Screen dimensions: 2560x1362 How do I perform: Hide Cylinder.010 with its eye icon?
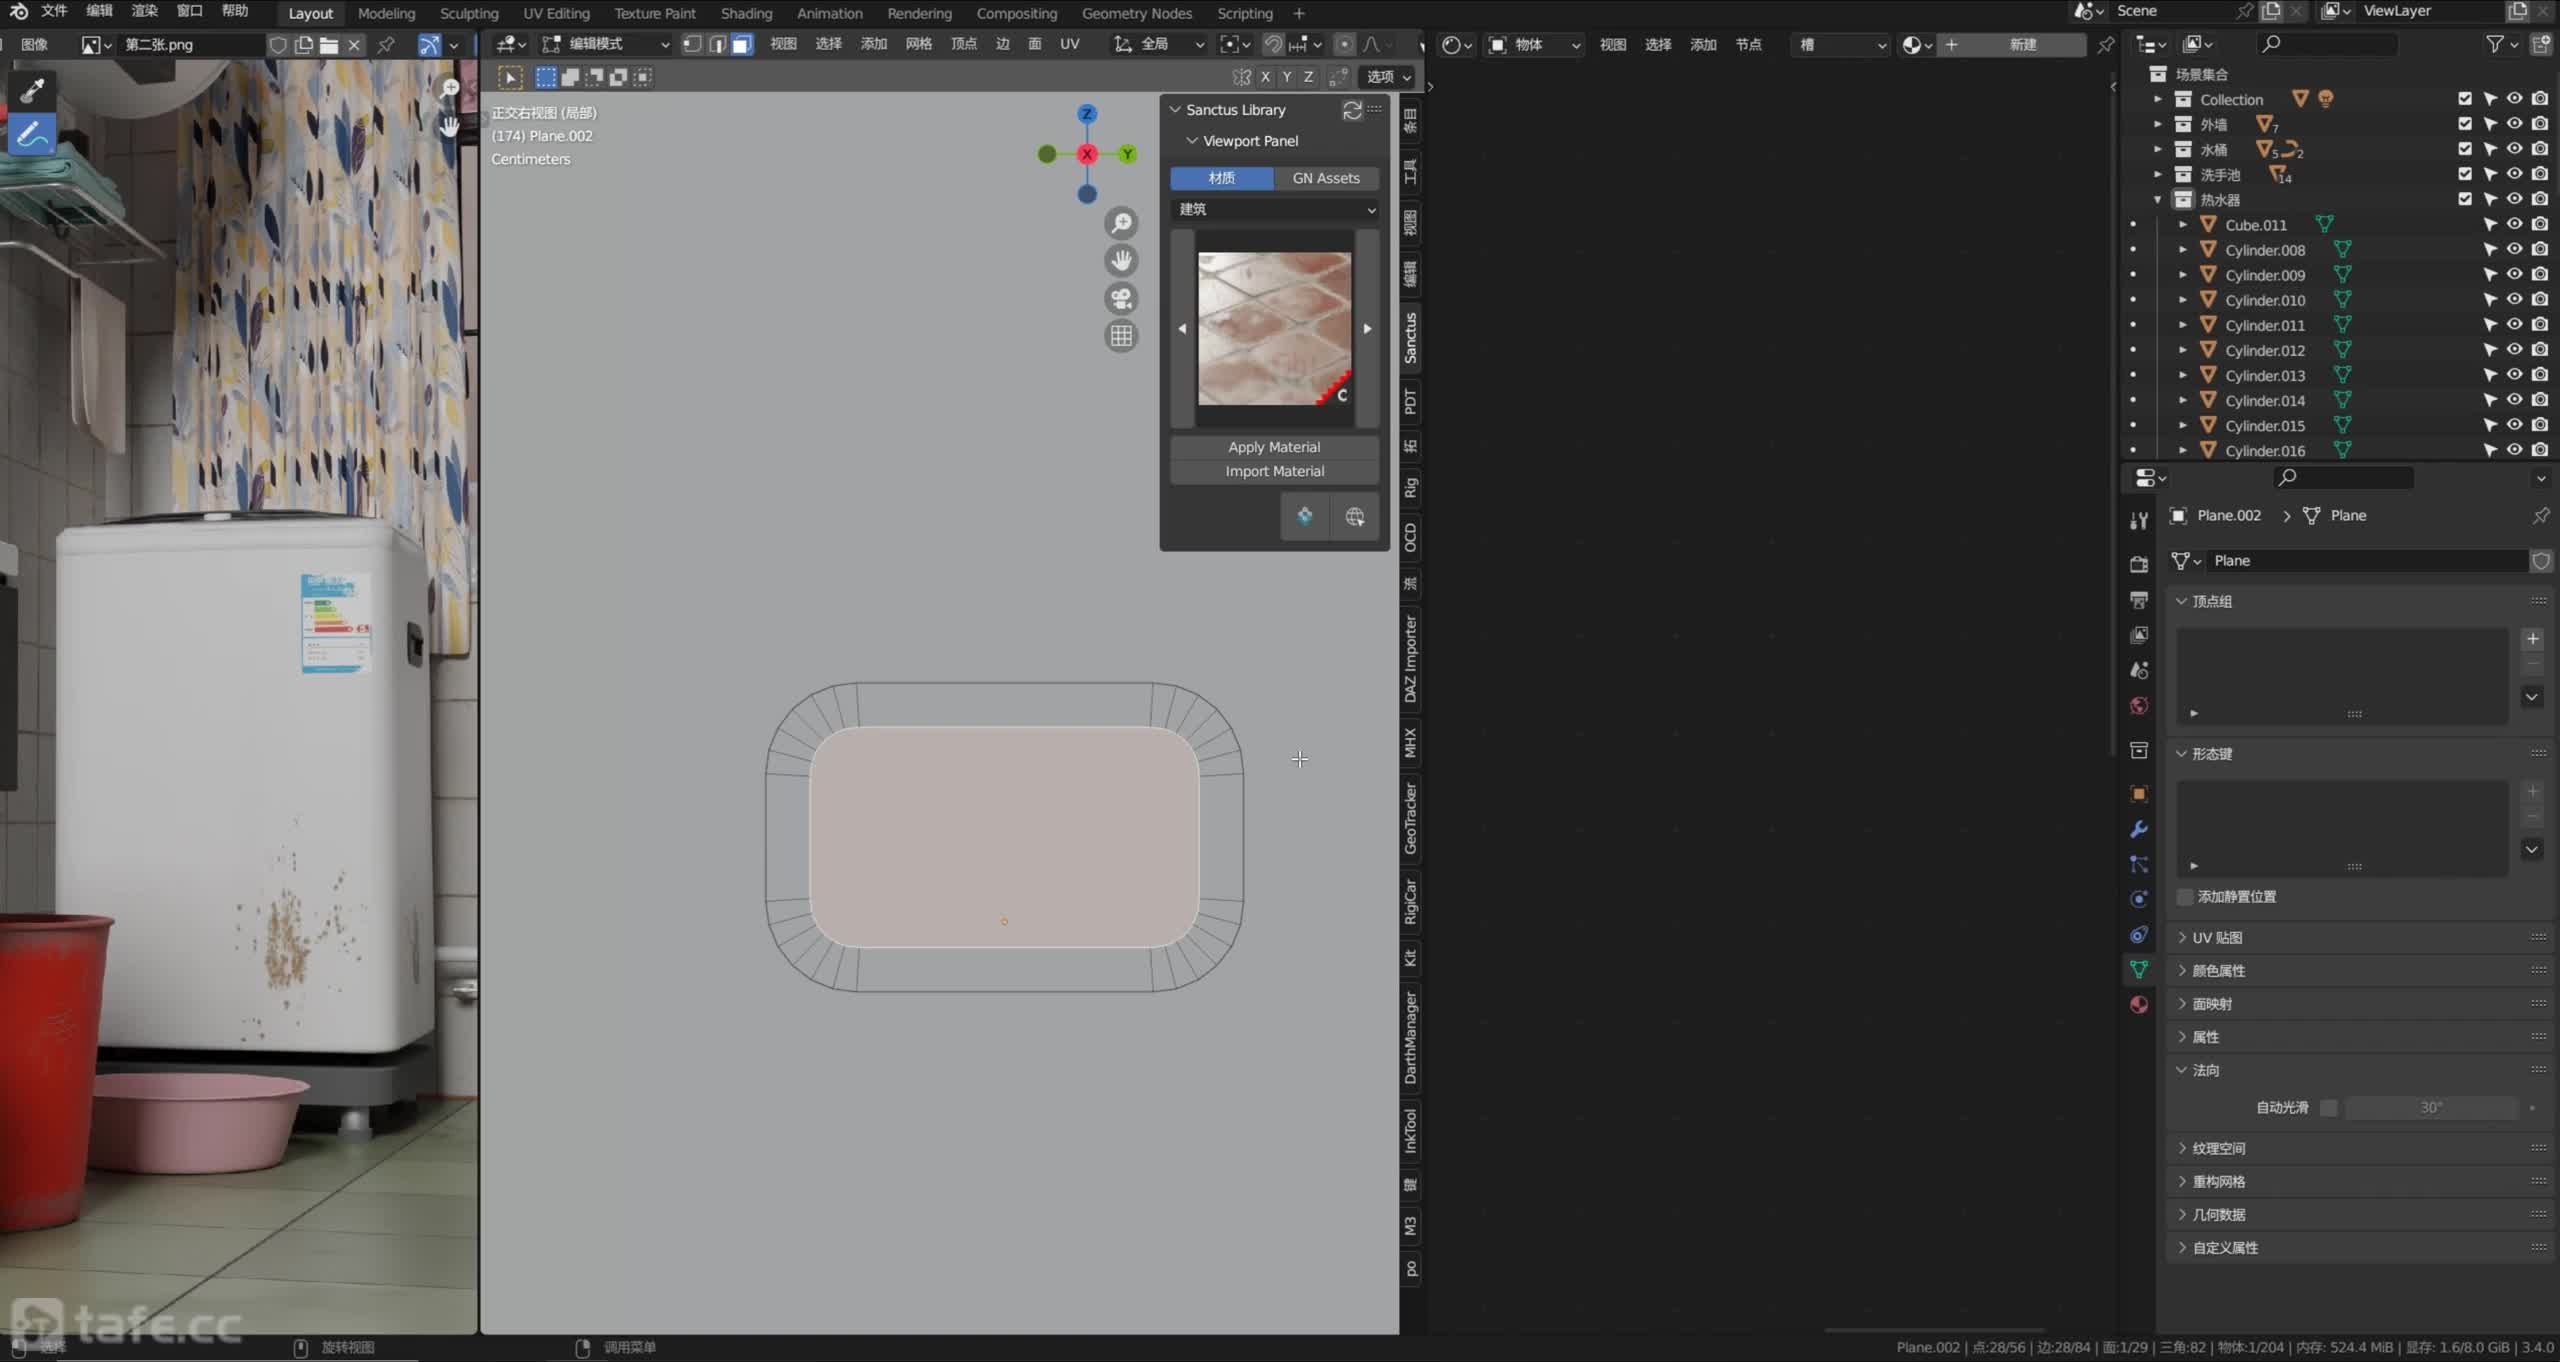click(x=2514, y=300)
